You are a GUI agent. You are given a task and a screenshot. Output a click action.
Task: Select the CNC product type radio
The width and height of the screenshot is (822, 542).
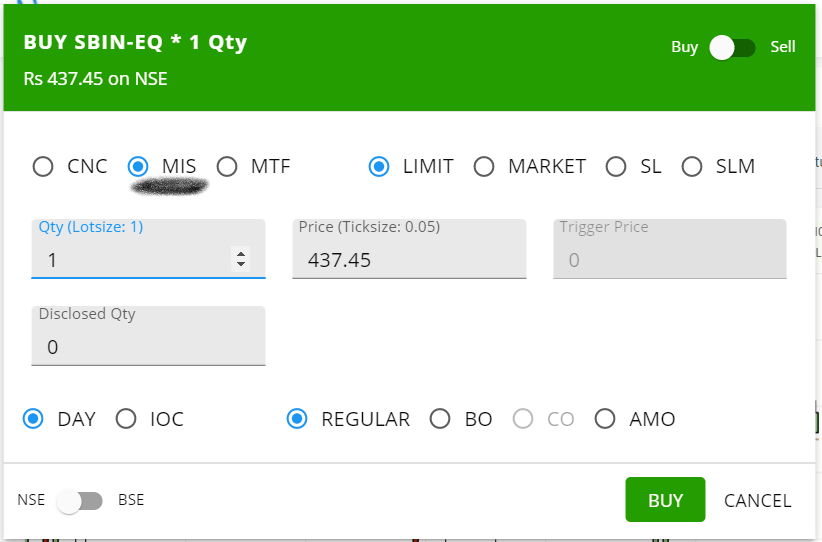click(43, 167)
